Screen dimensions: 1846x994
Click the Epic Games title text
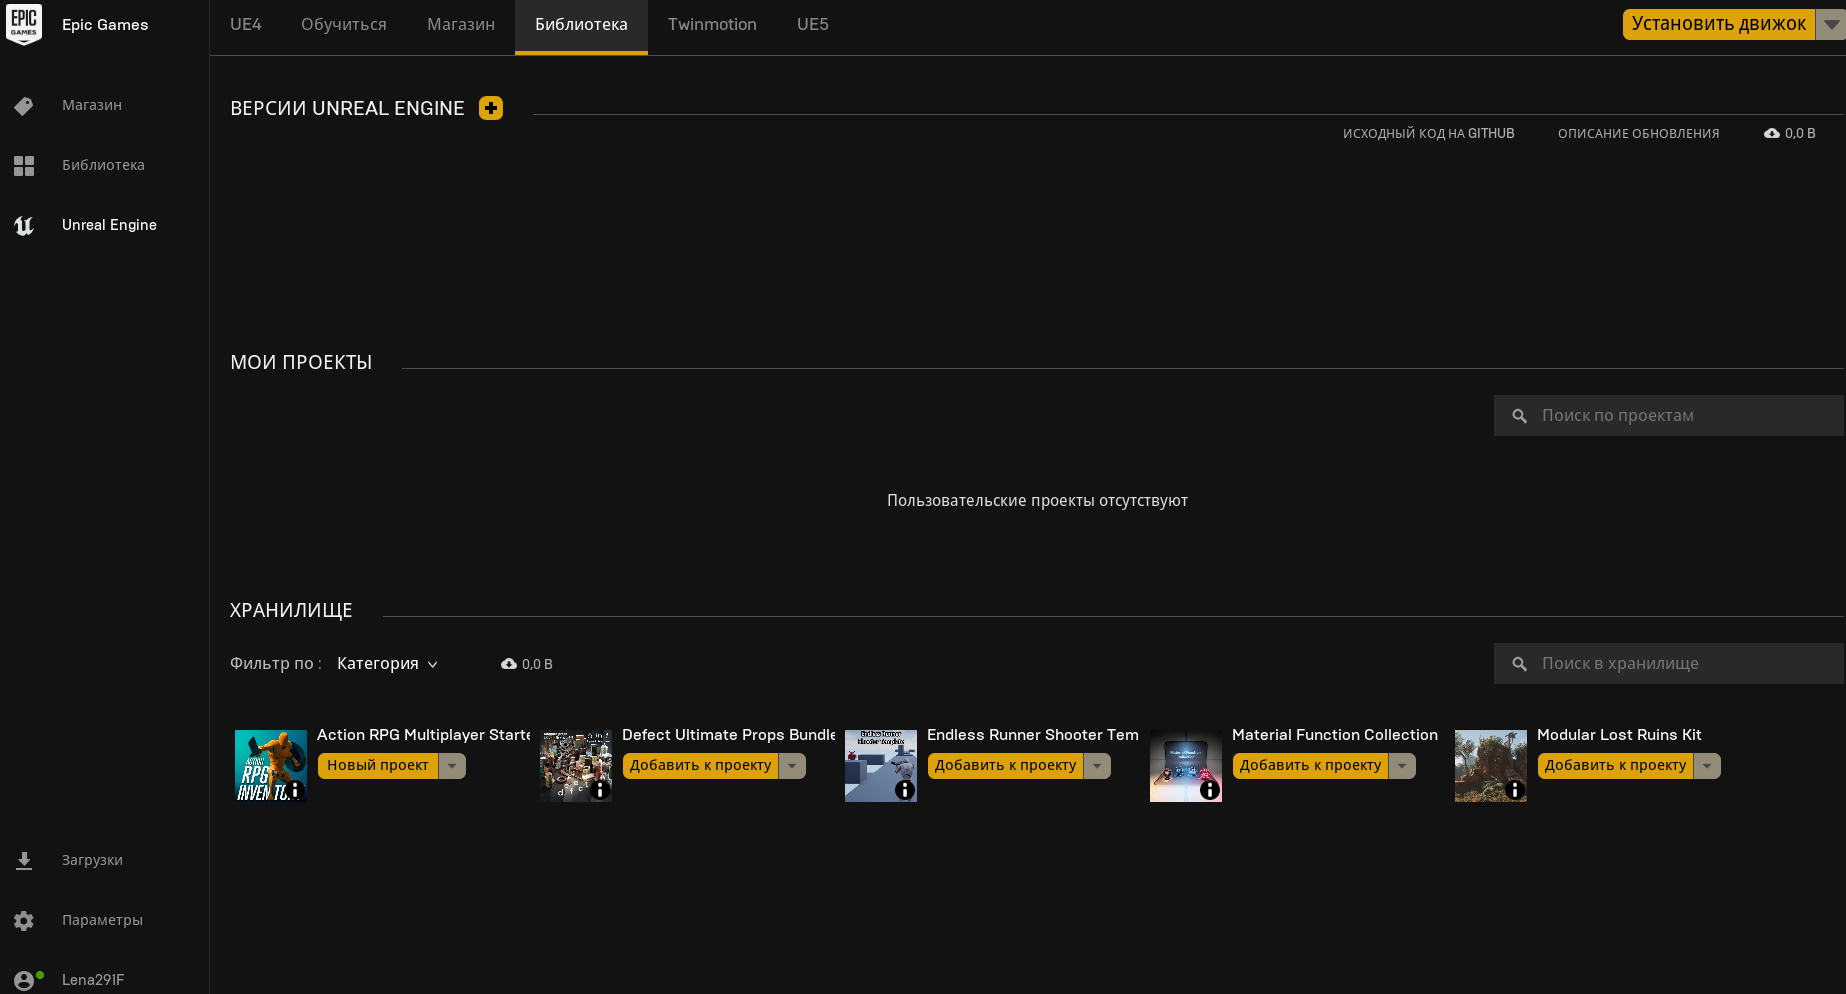coord(105,25)
